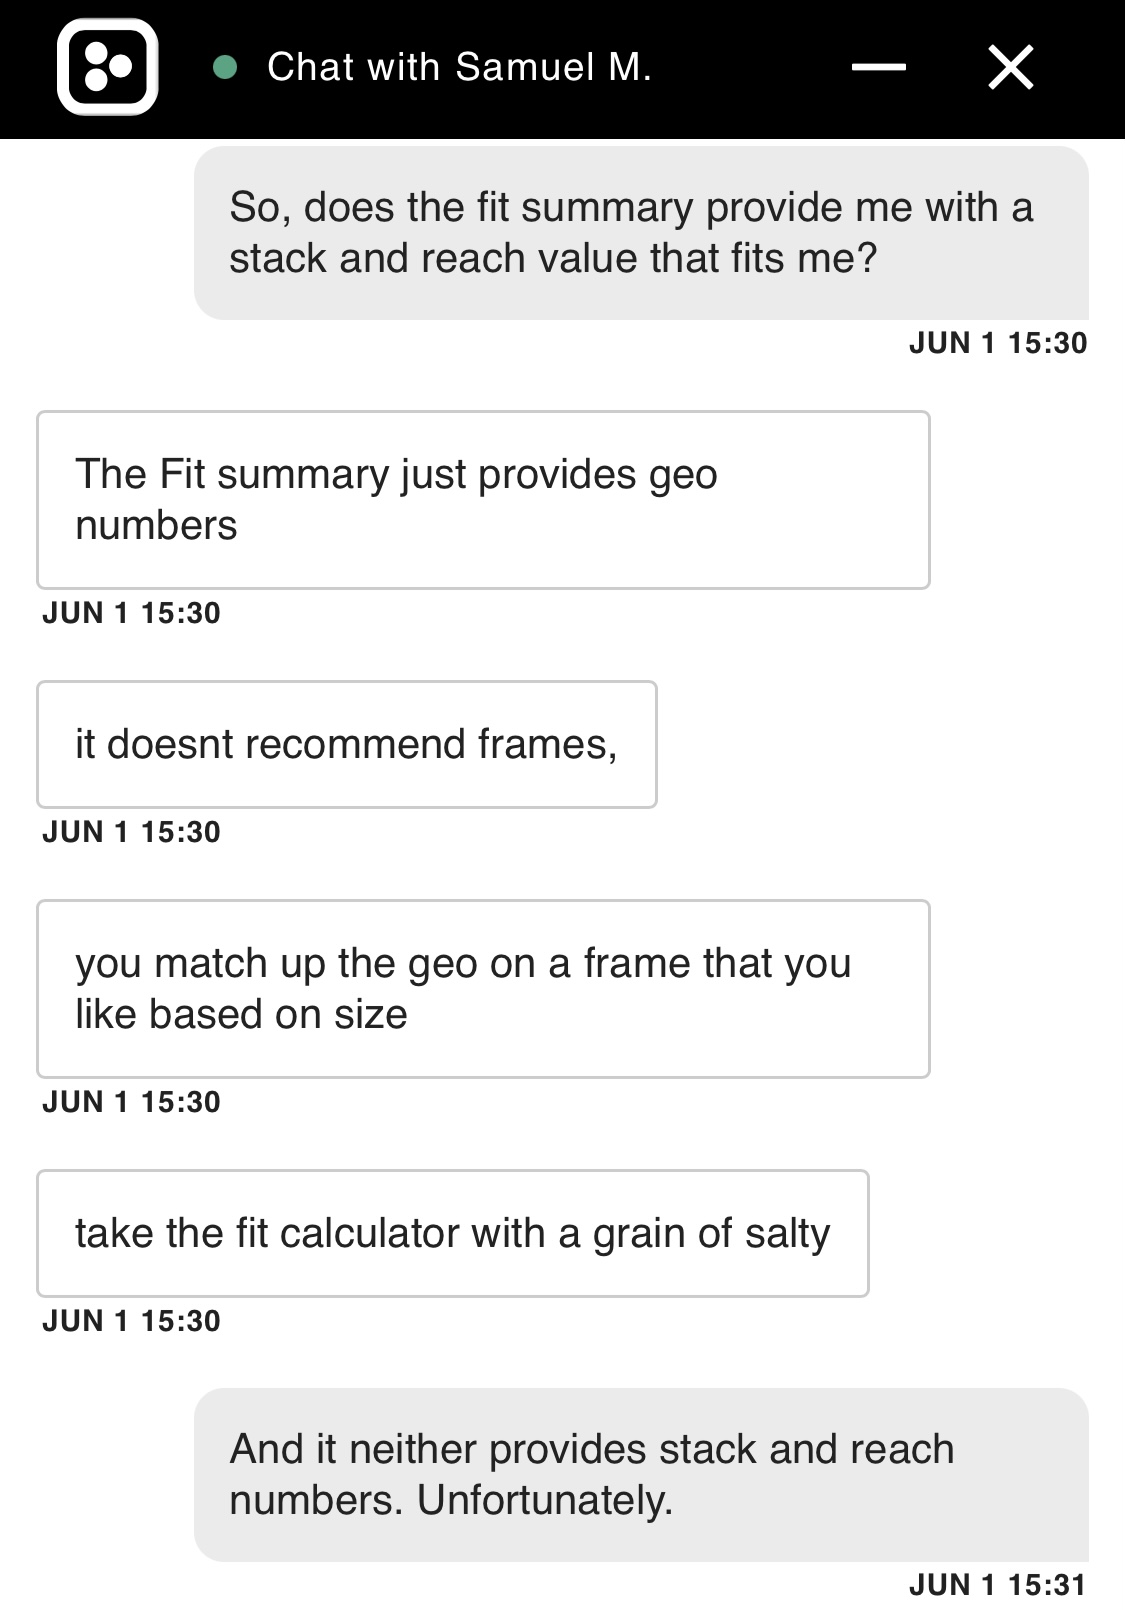Minimize the chat window
The width and height of the screenshot is (1125, 1610).
coord(878,67)
